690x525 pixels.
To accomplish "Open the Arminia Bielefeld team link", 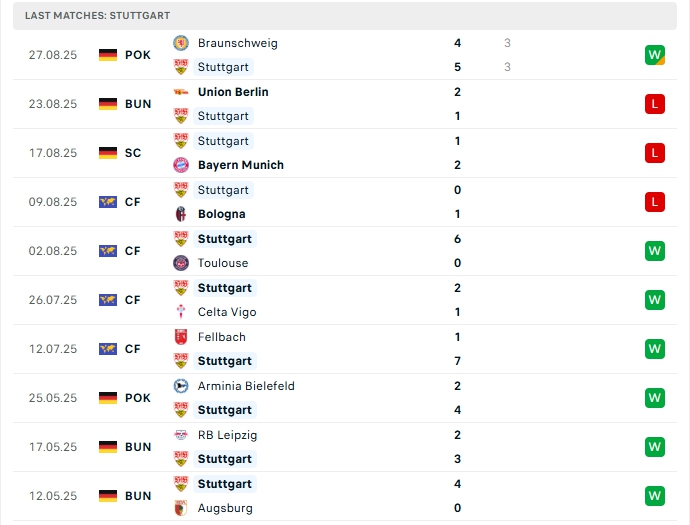I will pyautogui.click(x=246, y=386).
